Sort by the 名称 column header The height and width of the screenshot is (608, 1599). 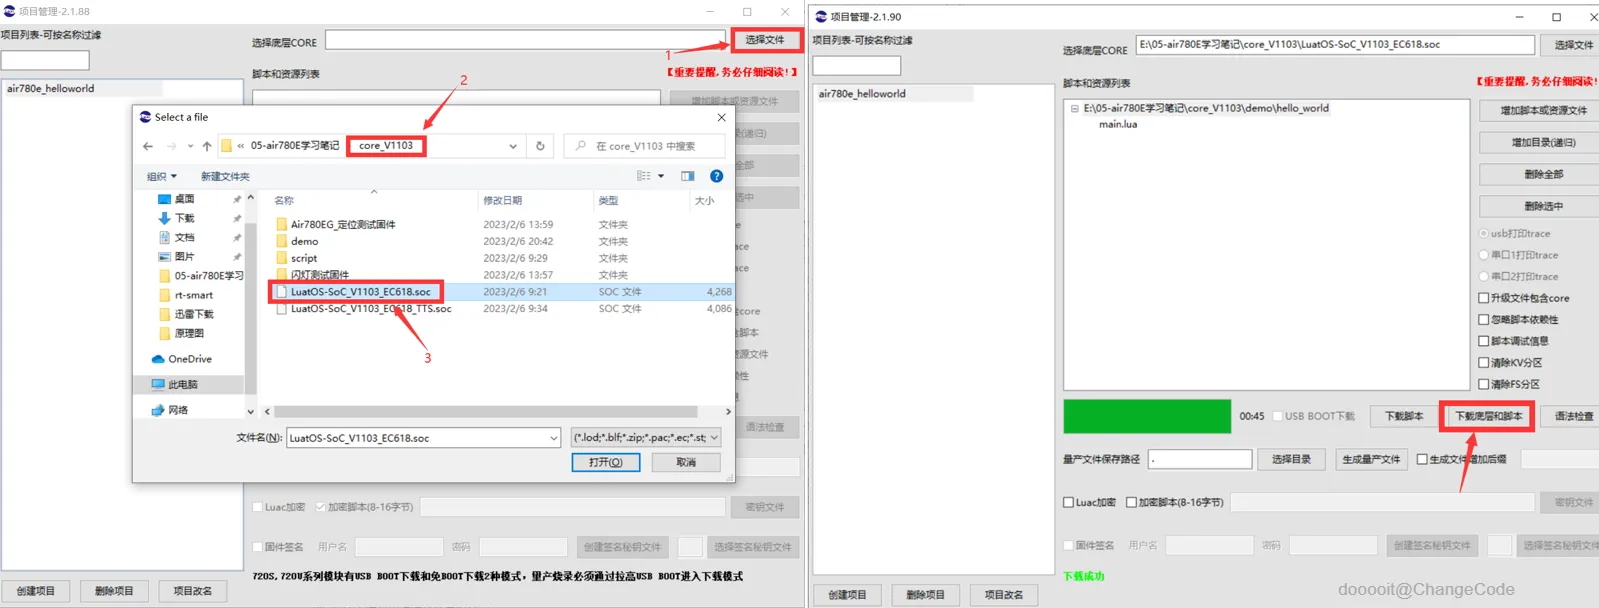285,201
